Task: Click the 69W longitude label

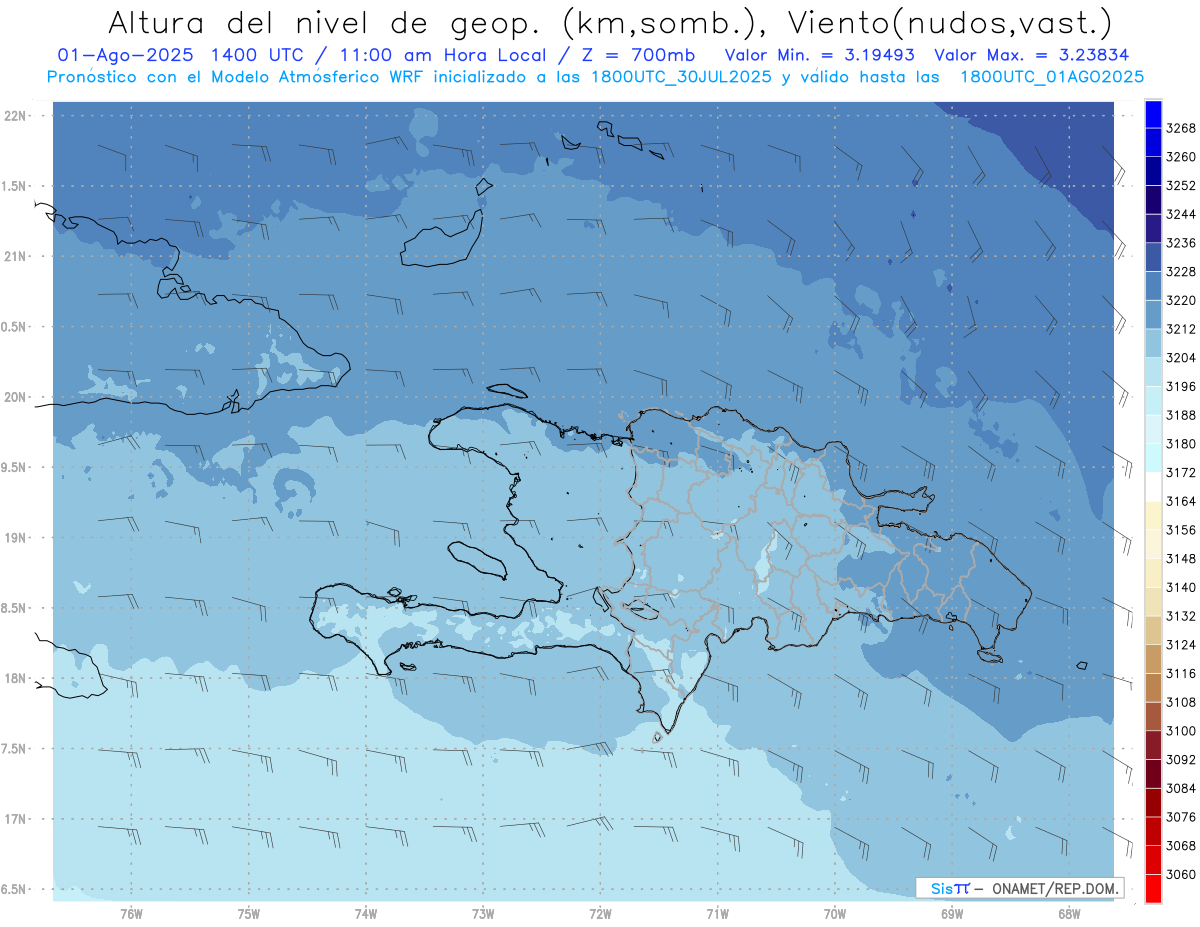Action: pyautogui.click(x=952, y=912)
